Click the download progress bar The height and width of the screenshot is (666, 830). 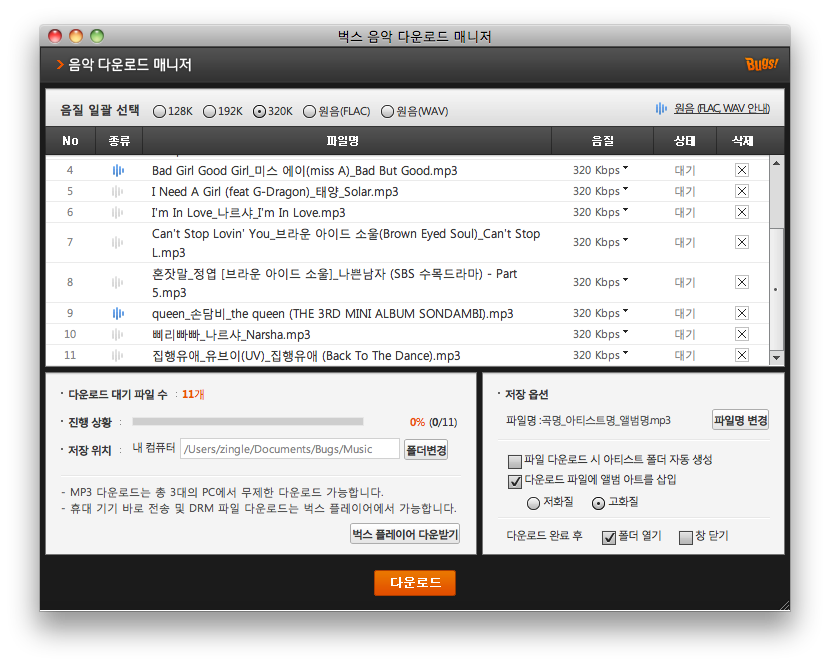click(x=248, y=422)
